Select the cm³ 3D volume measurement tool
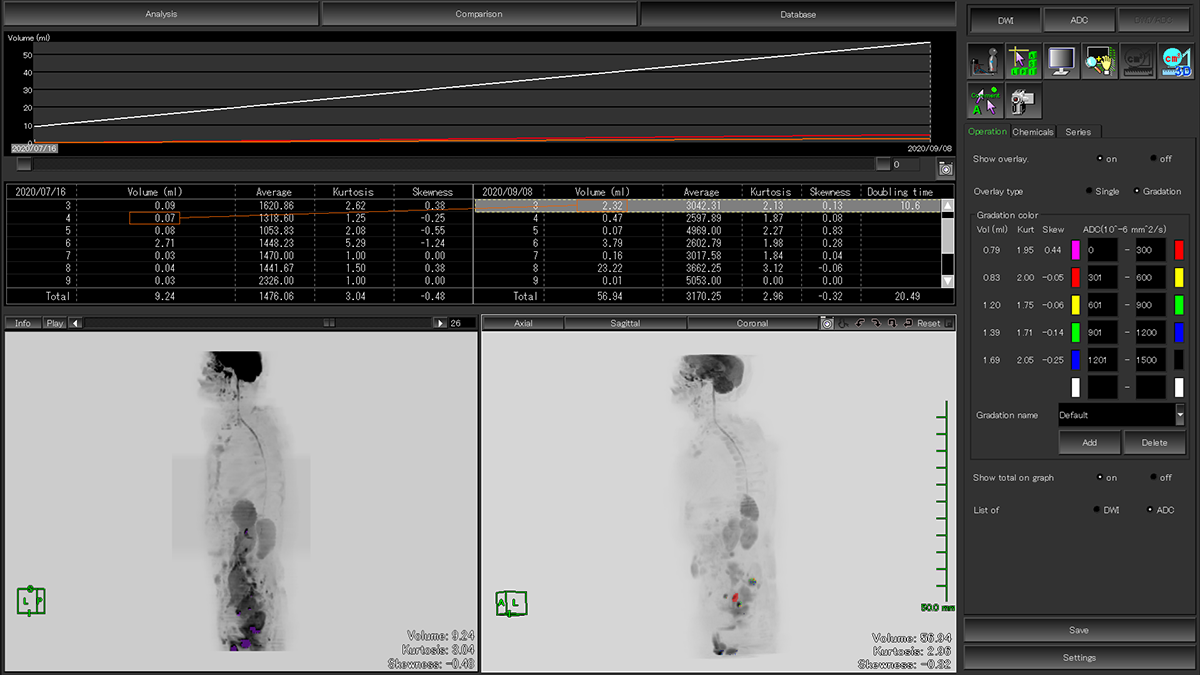 tap(1176, 61)
